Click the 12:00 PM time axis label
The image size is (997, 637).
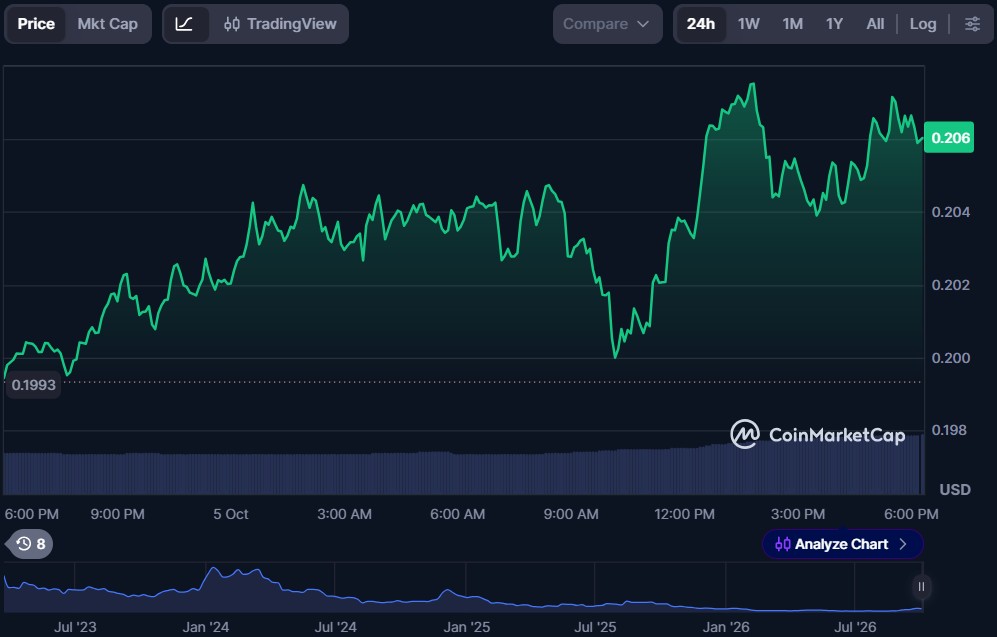click(x=684, y=514)
